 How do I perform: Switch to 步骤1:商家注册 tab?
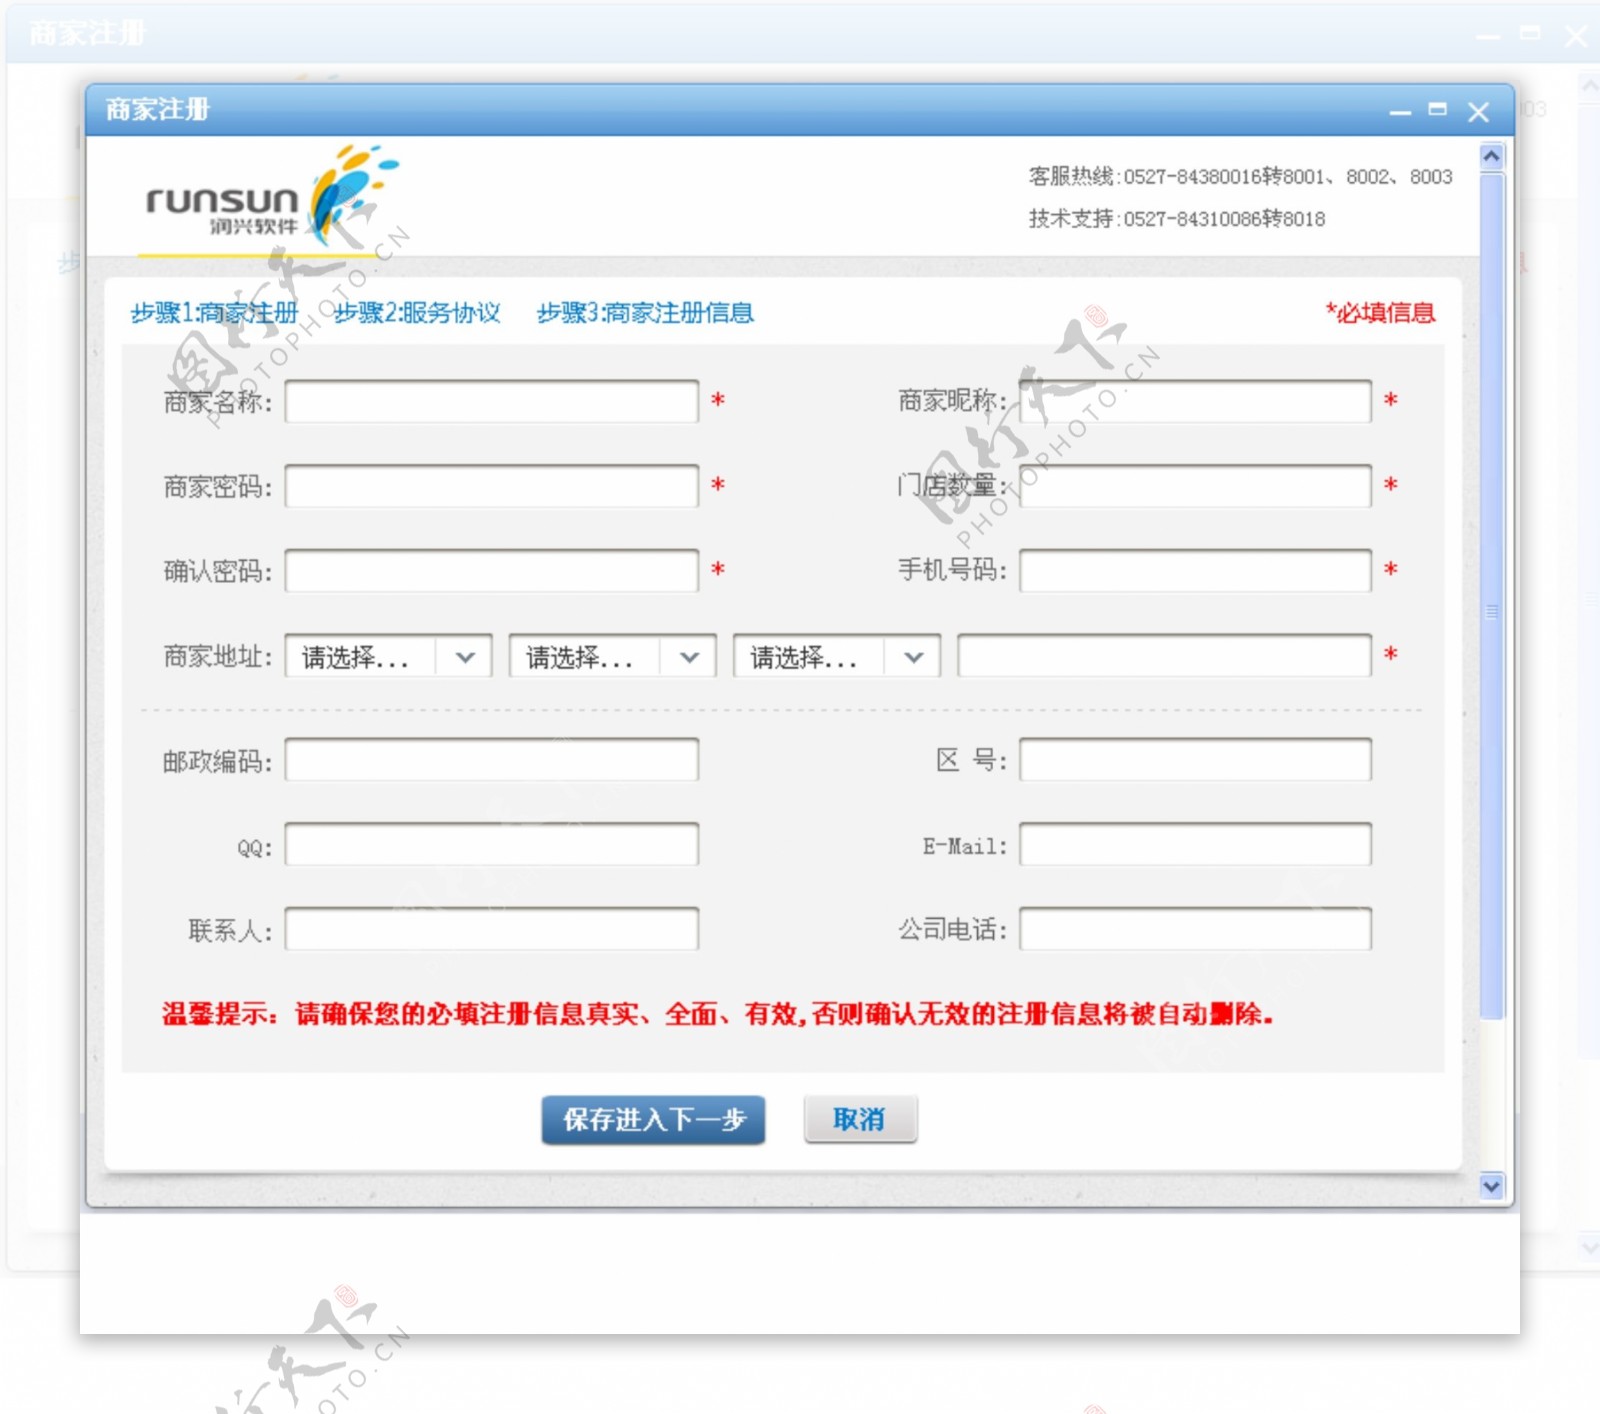214,313
